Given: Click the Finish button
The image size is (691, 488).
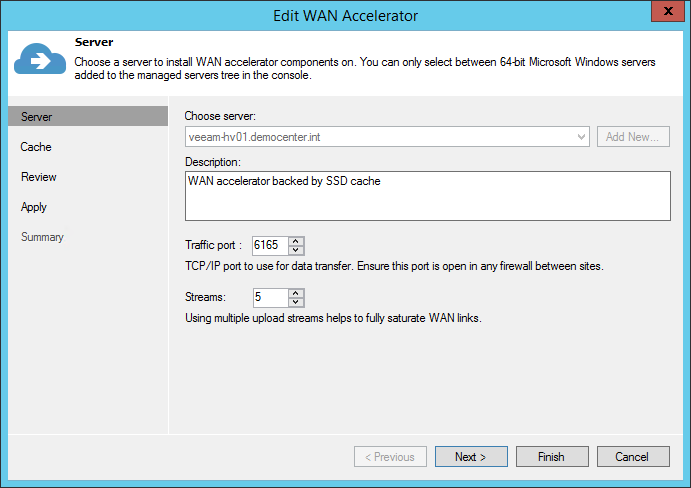Looking at the screenshot, I should click(551, 457).
